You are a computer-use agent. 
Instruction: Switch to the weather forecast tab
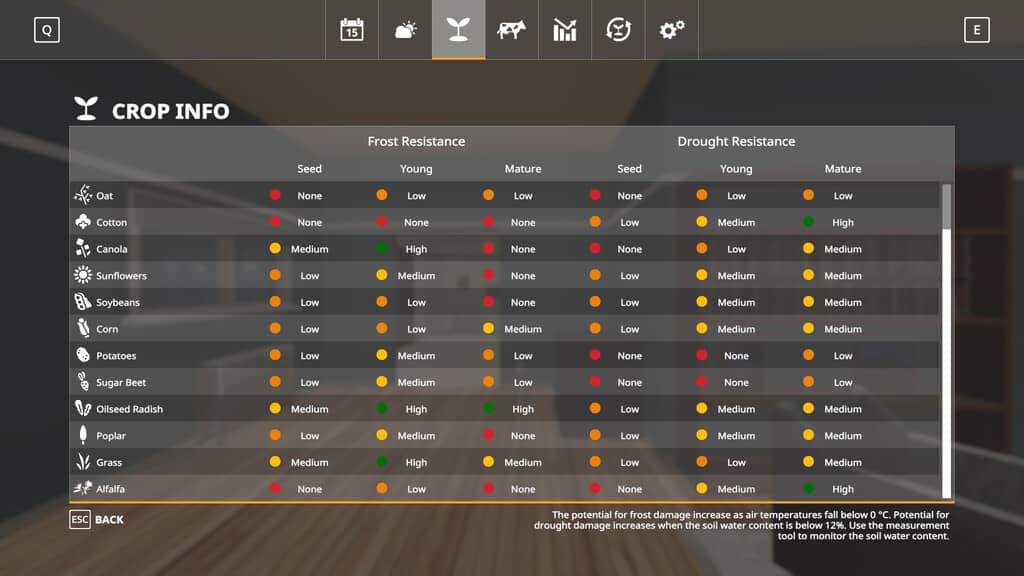[405, 30]
